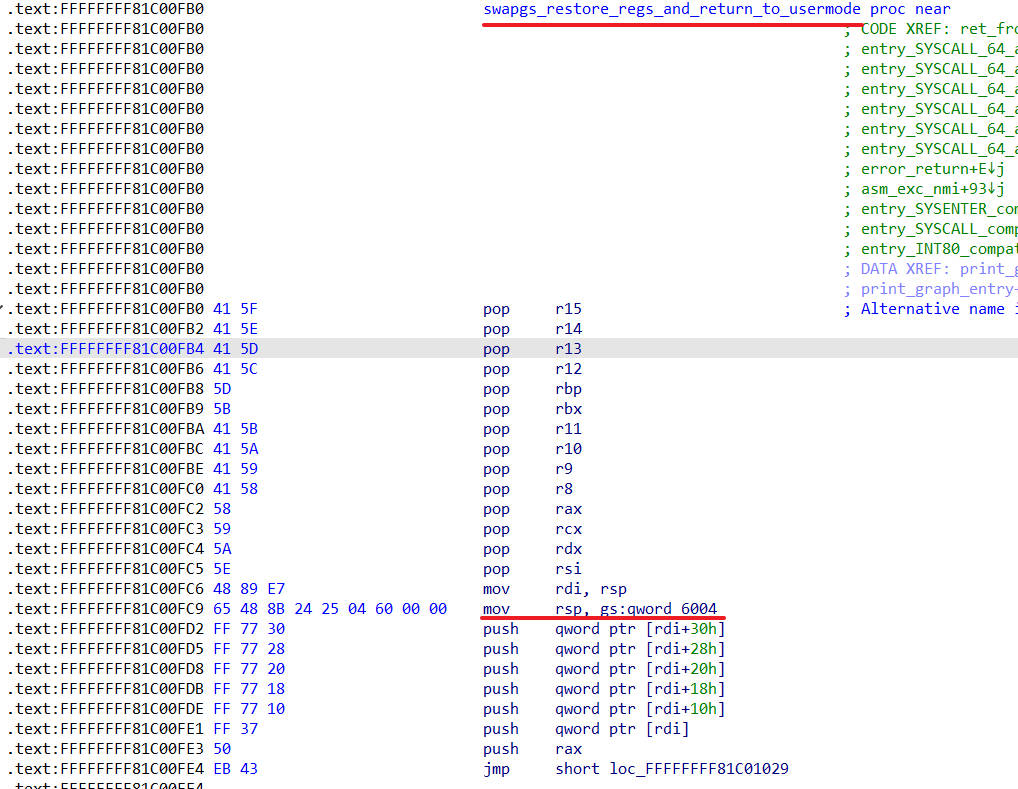Click the pop r15 instruction
Screen dimensions: 1018x789
click(532, 309)
